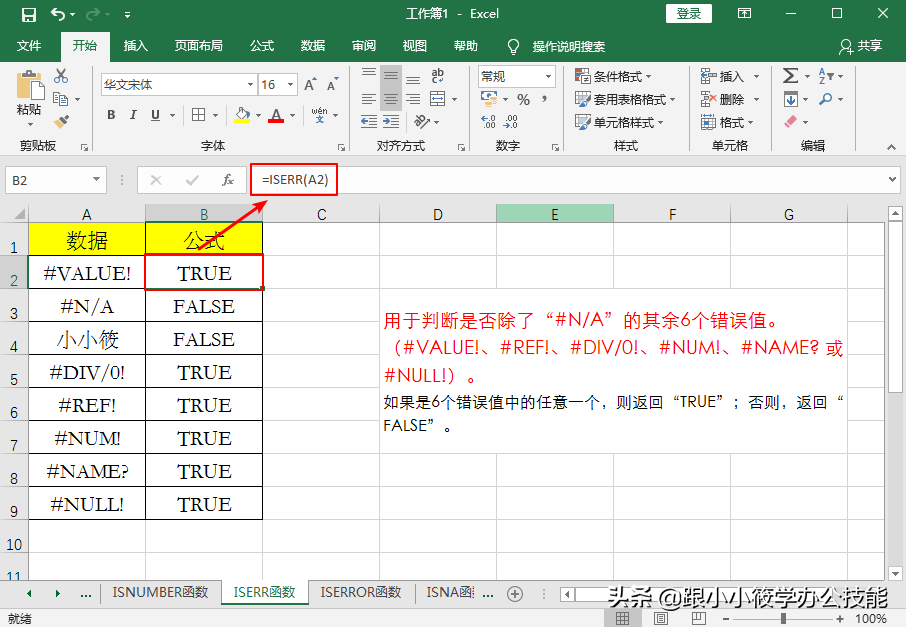Collapse the ribbon with the chevron
This screenshot has width=906, height=627.
pos(892,147)
